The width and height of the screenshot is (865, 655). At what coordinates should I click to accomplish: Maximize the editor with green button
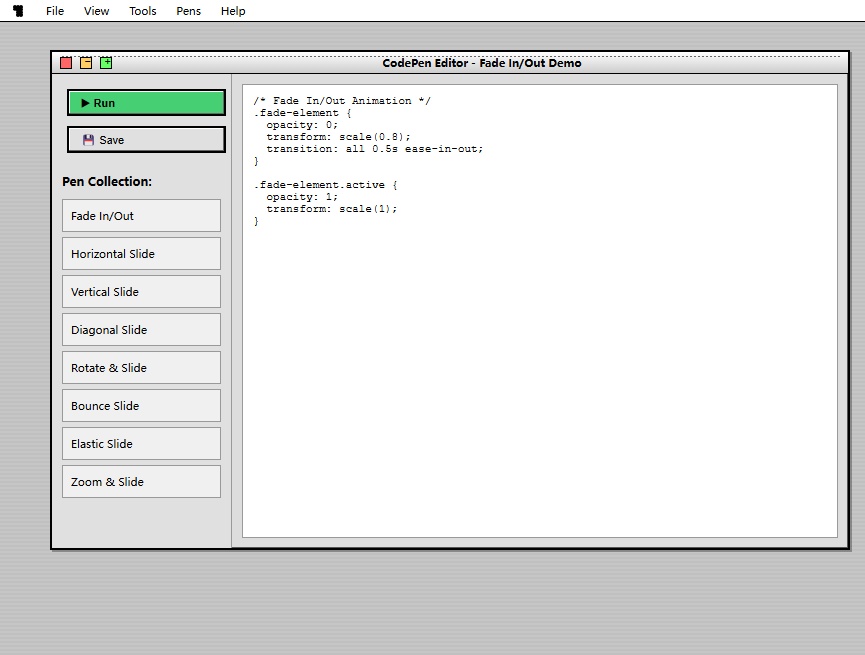(106, 63)
